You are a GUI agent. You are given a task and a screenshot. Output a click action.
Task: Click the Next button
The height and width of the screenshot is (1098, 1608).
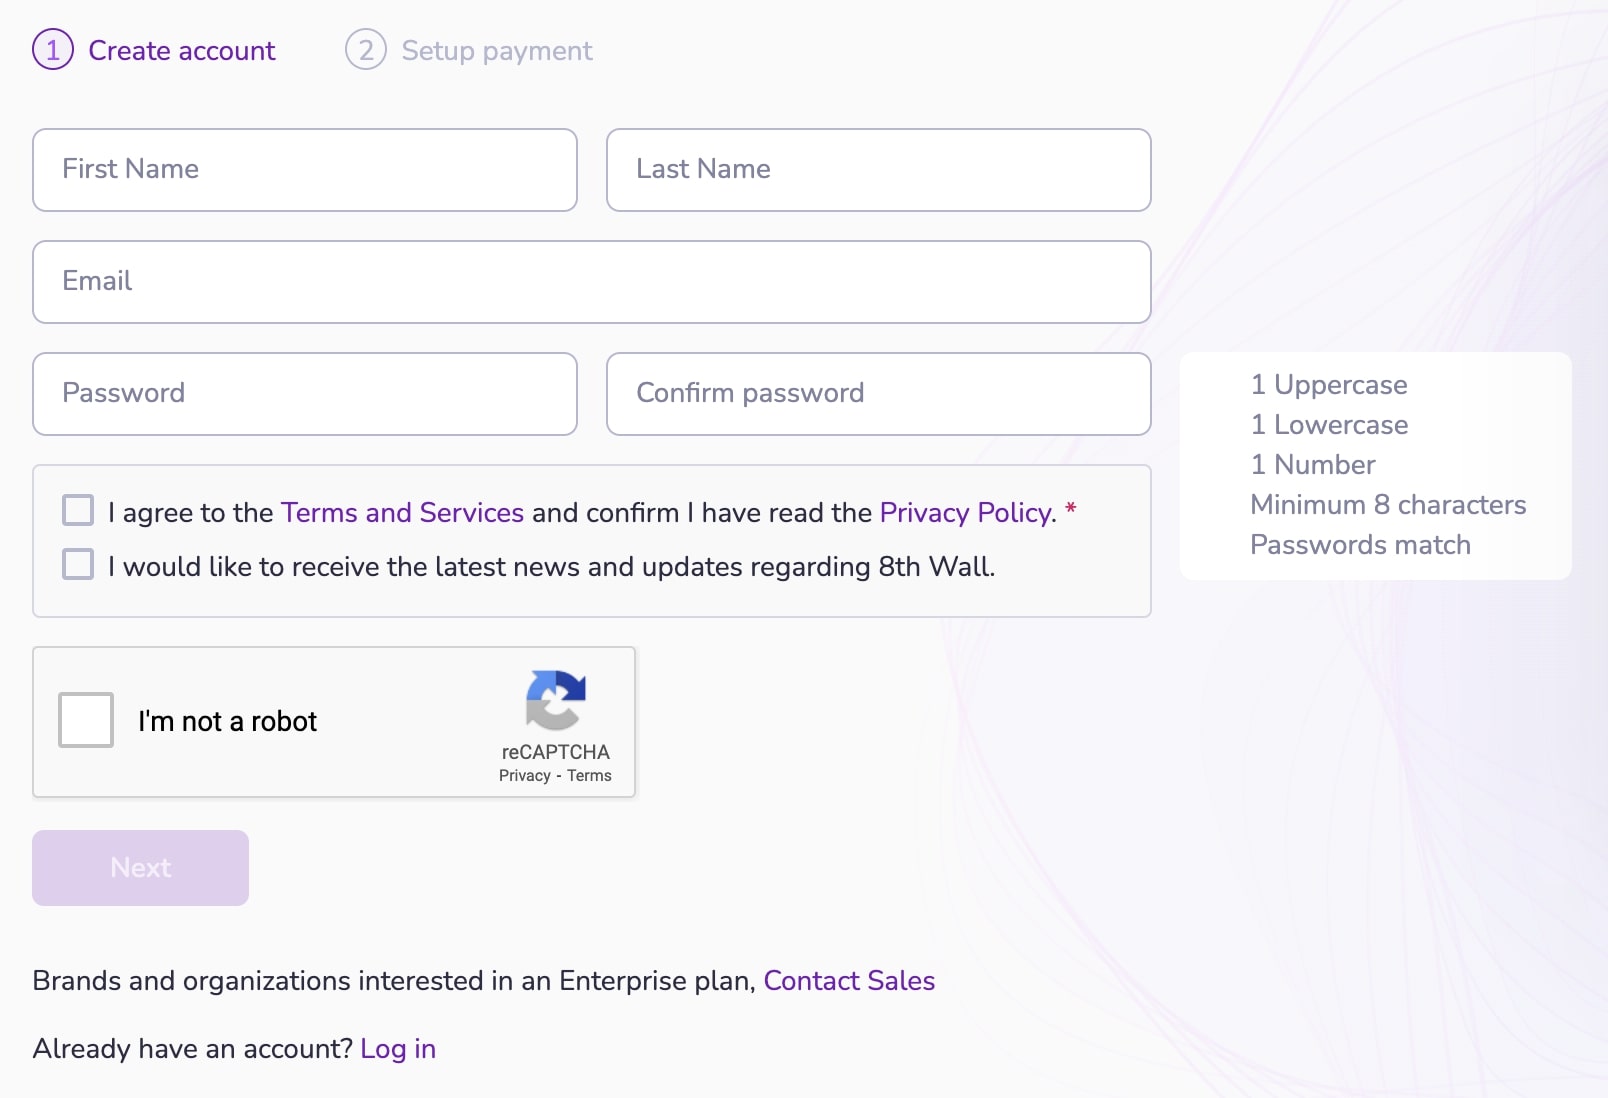pyautogui.click(x=140, y=868)
